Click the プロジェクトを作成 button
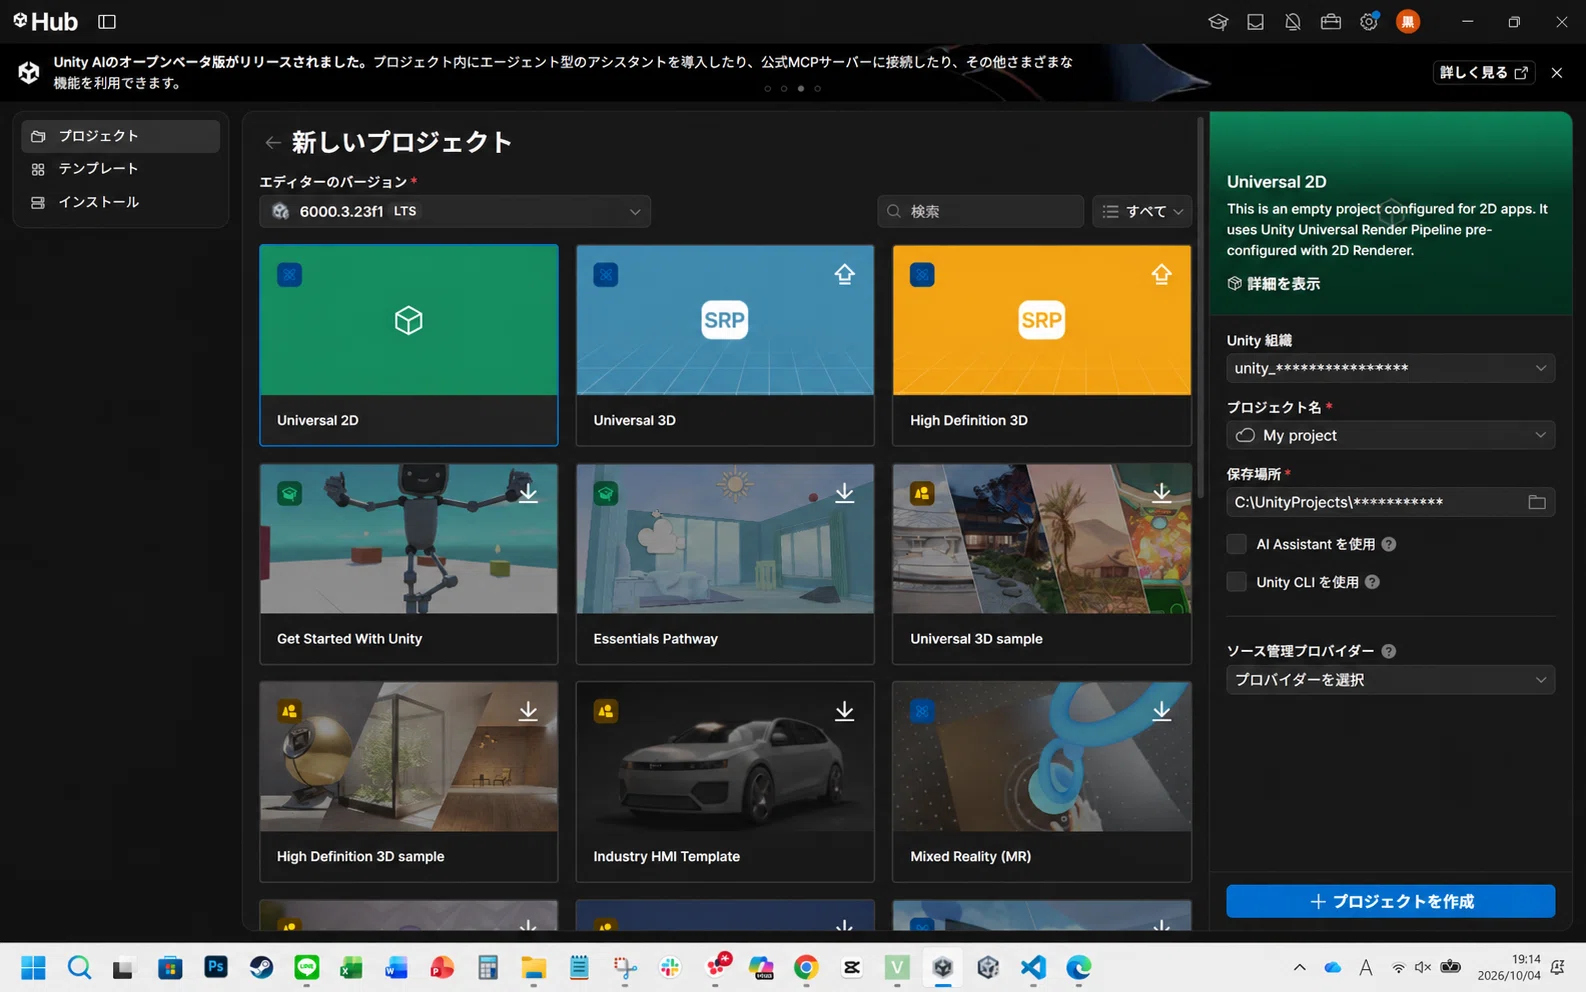The height and width of the screenshot is (992, 1586). 1390,901
